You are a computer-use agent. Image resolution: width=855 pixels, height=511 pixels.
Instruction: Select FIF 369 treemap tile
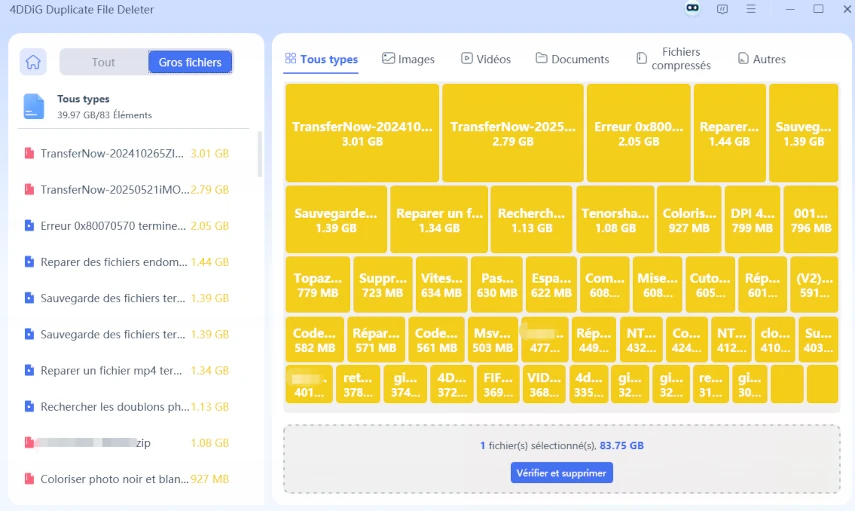(498, 384)
